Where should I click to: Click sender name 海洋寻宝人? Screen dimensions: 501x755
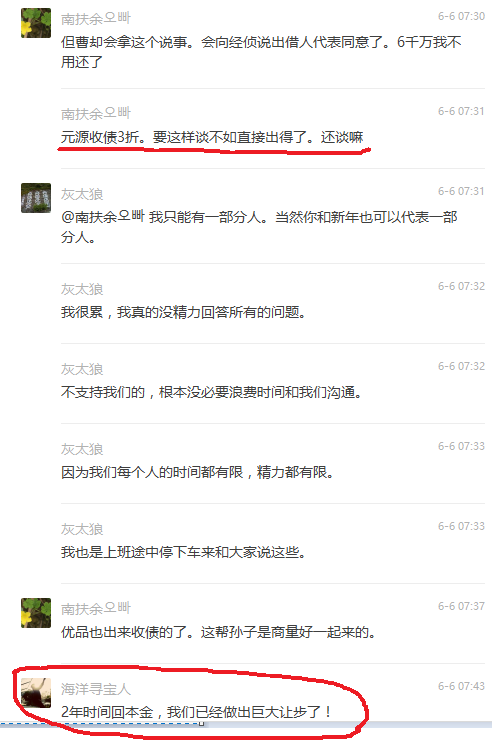click(x=96, y=689)
